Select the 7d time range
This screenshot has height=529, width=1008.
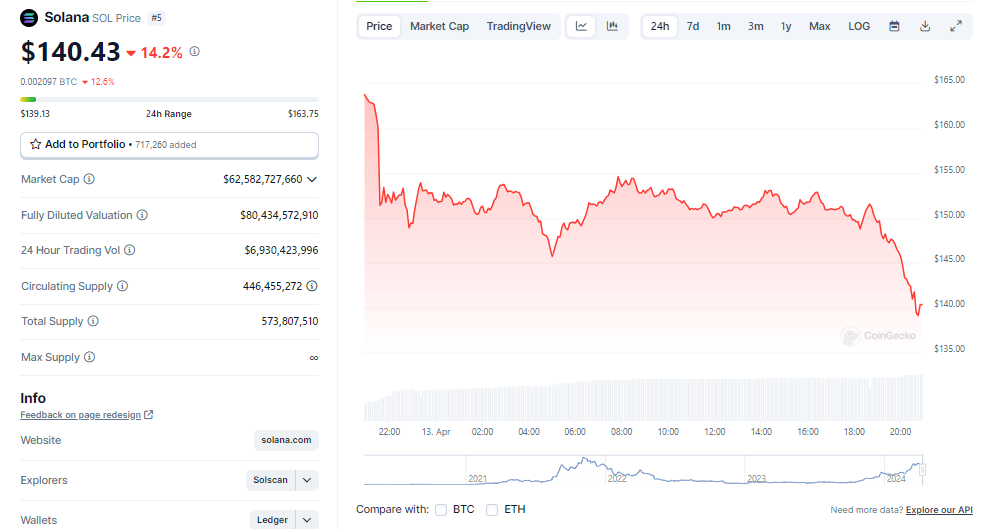[692, 26]
